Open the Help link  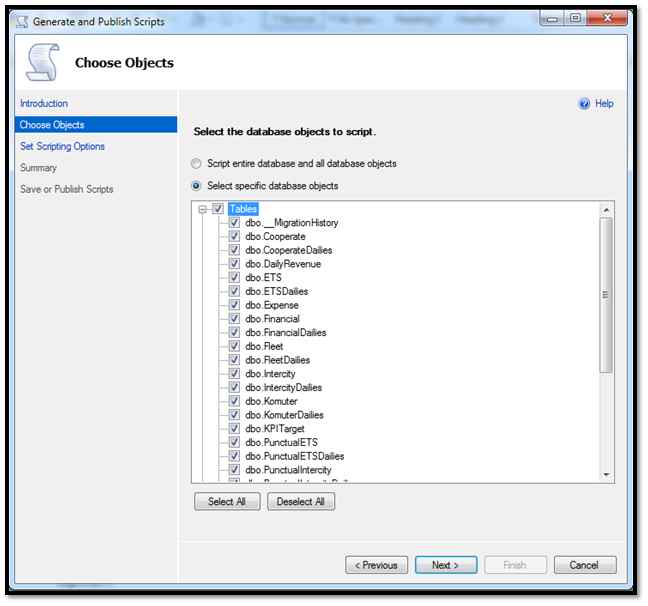604,103
